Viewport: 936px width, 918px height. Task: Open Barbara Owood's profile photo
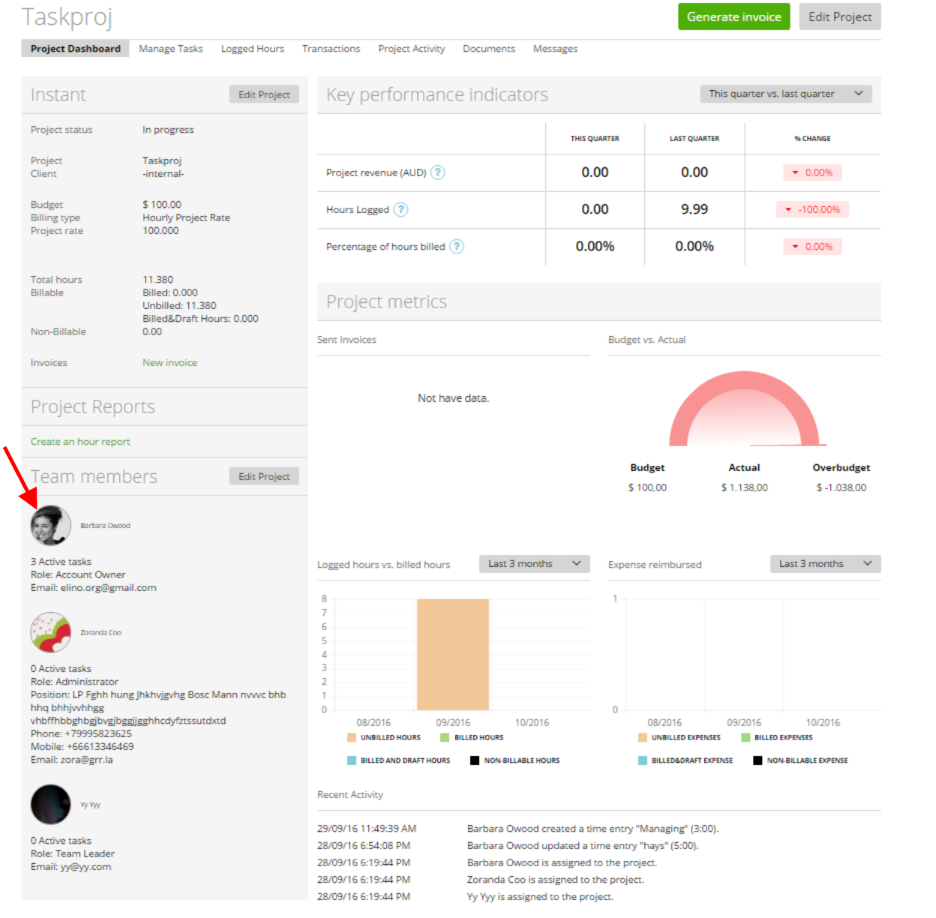(x=51, y=525)
